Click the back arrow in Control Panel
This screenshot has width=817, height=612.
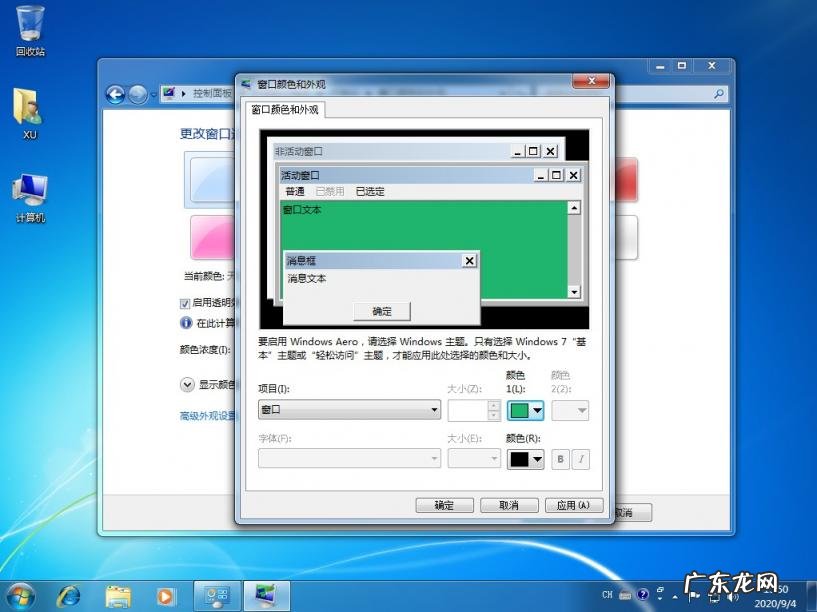[115, 94]
